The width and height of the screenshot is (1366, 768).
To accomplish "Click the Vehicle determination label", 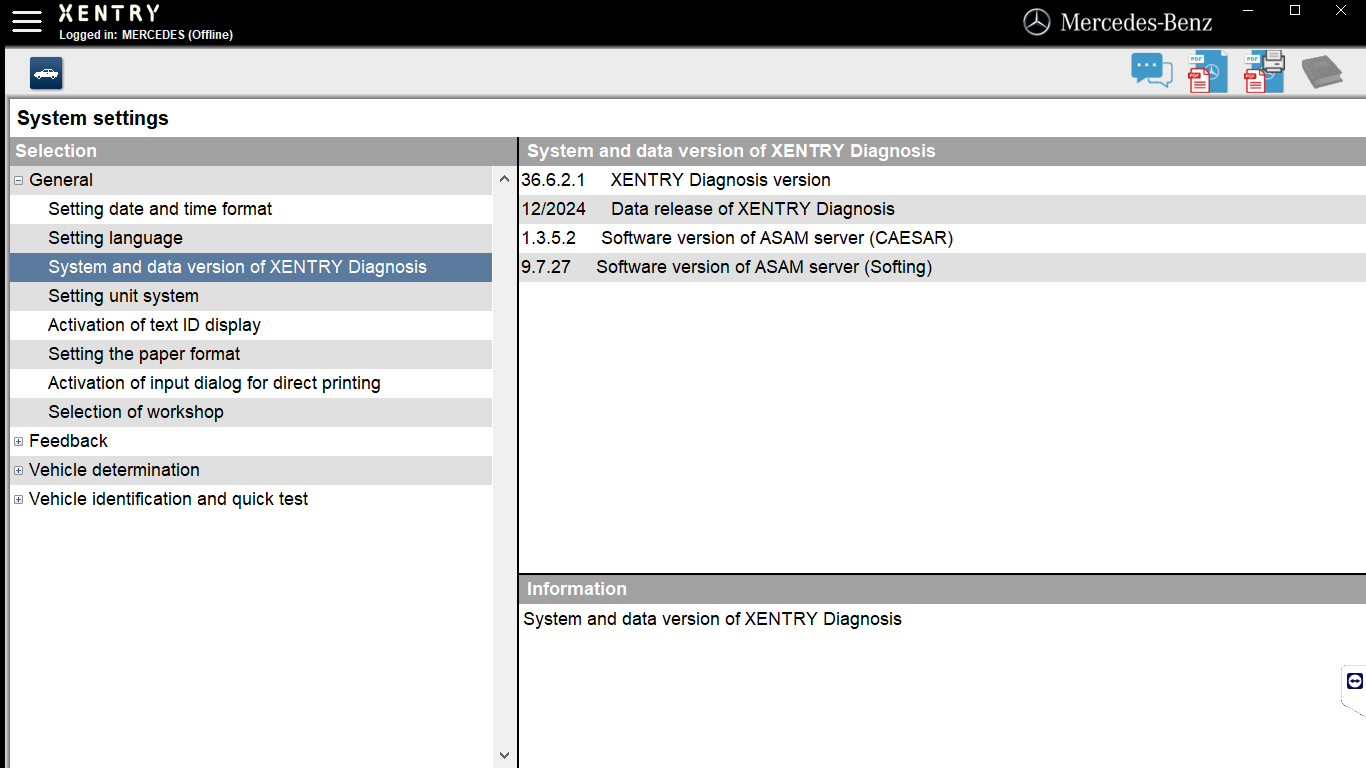I will pyautogui.click(x=114, y=470).
